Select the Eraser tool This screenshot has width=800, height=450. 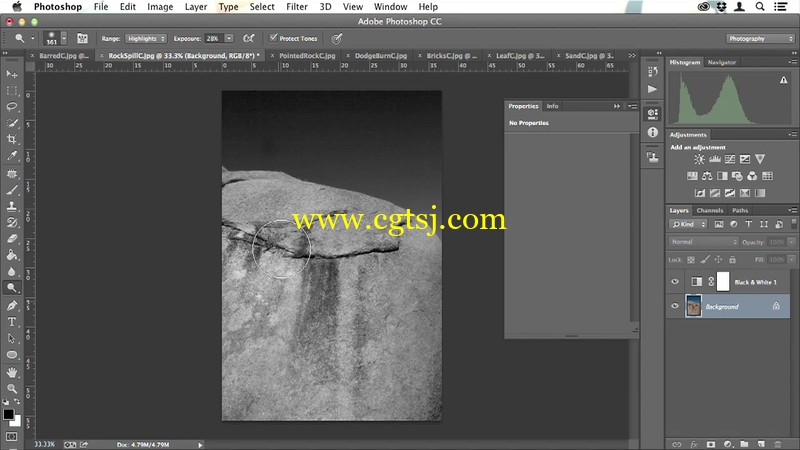point(11,239)
